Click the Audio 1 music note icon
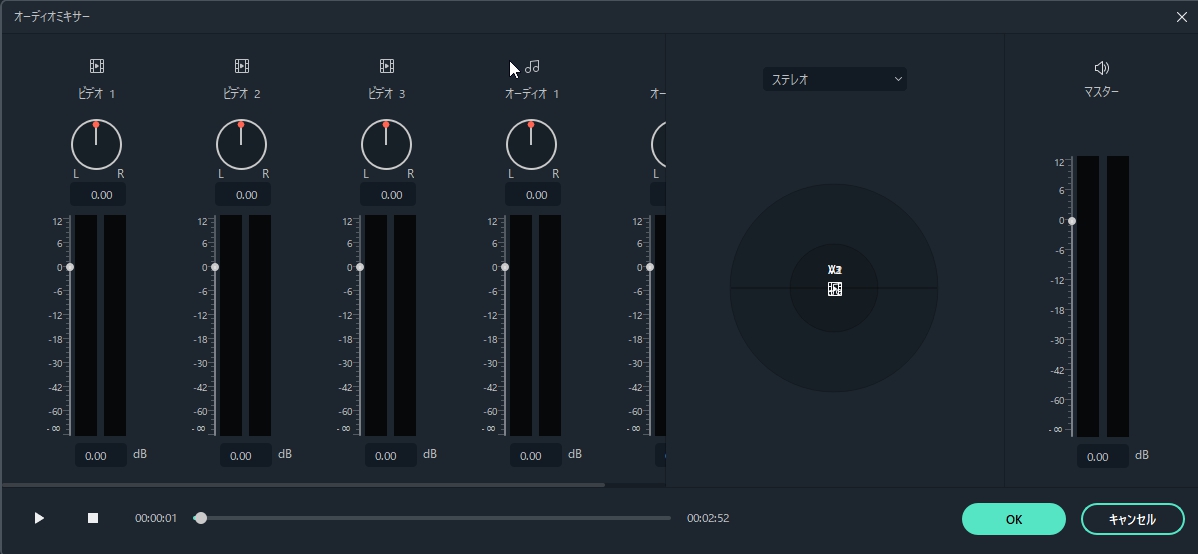 [532, 66]
